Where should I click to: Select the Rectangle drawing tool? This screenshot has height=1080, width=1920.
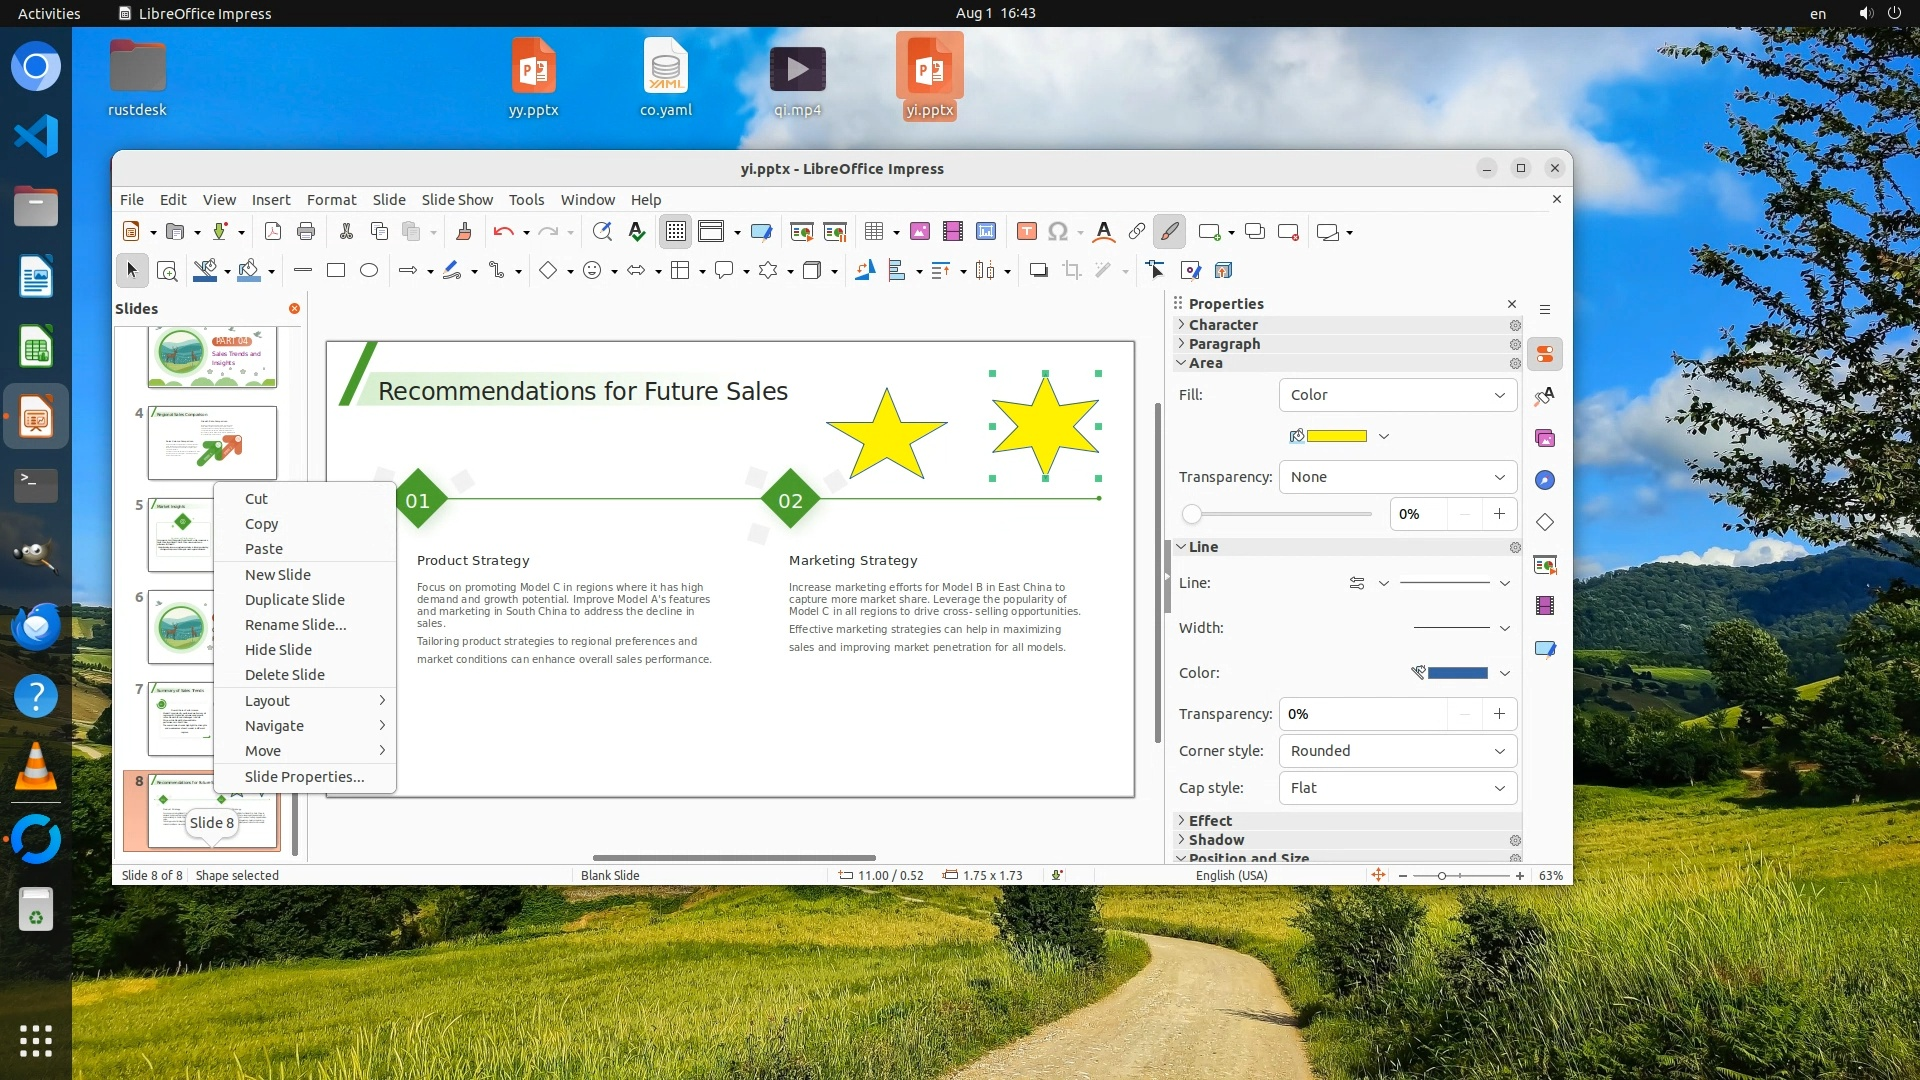336,270
